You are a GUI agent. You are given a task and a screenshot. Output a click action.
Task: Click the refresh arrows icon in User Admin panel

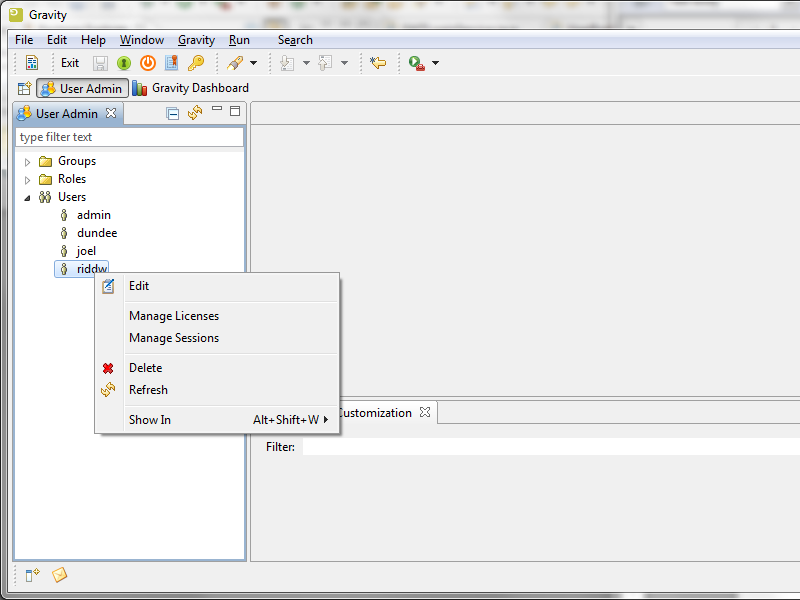(x=194, y=113)
